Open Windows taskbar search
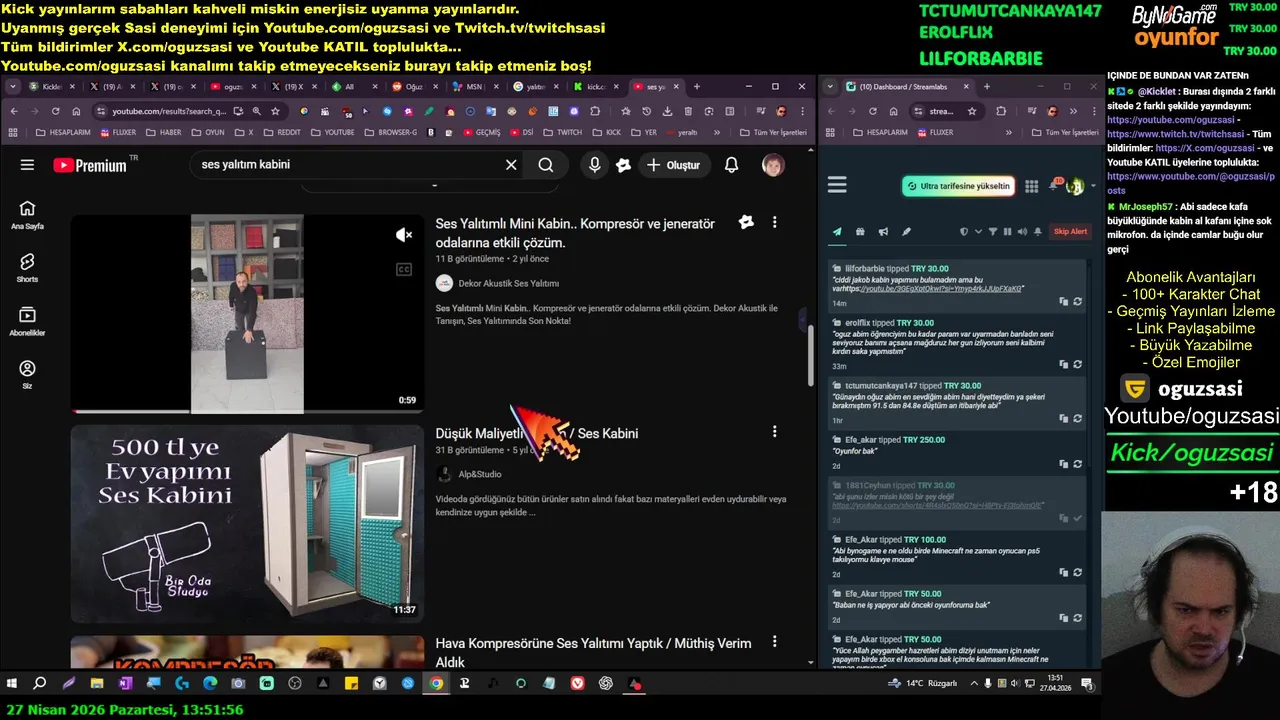 point(40,684)
